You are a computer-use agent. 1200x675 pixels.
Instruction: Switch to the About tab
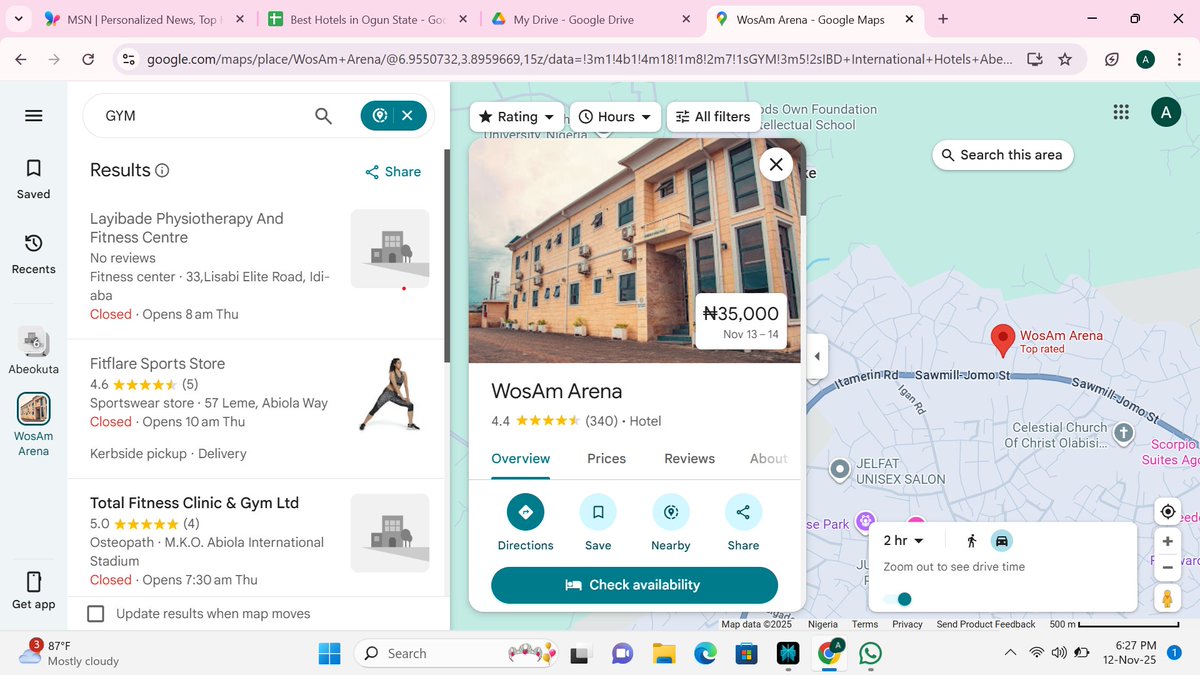point(768,458)
